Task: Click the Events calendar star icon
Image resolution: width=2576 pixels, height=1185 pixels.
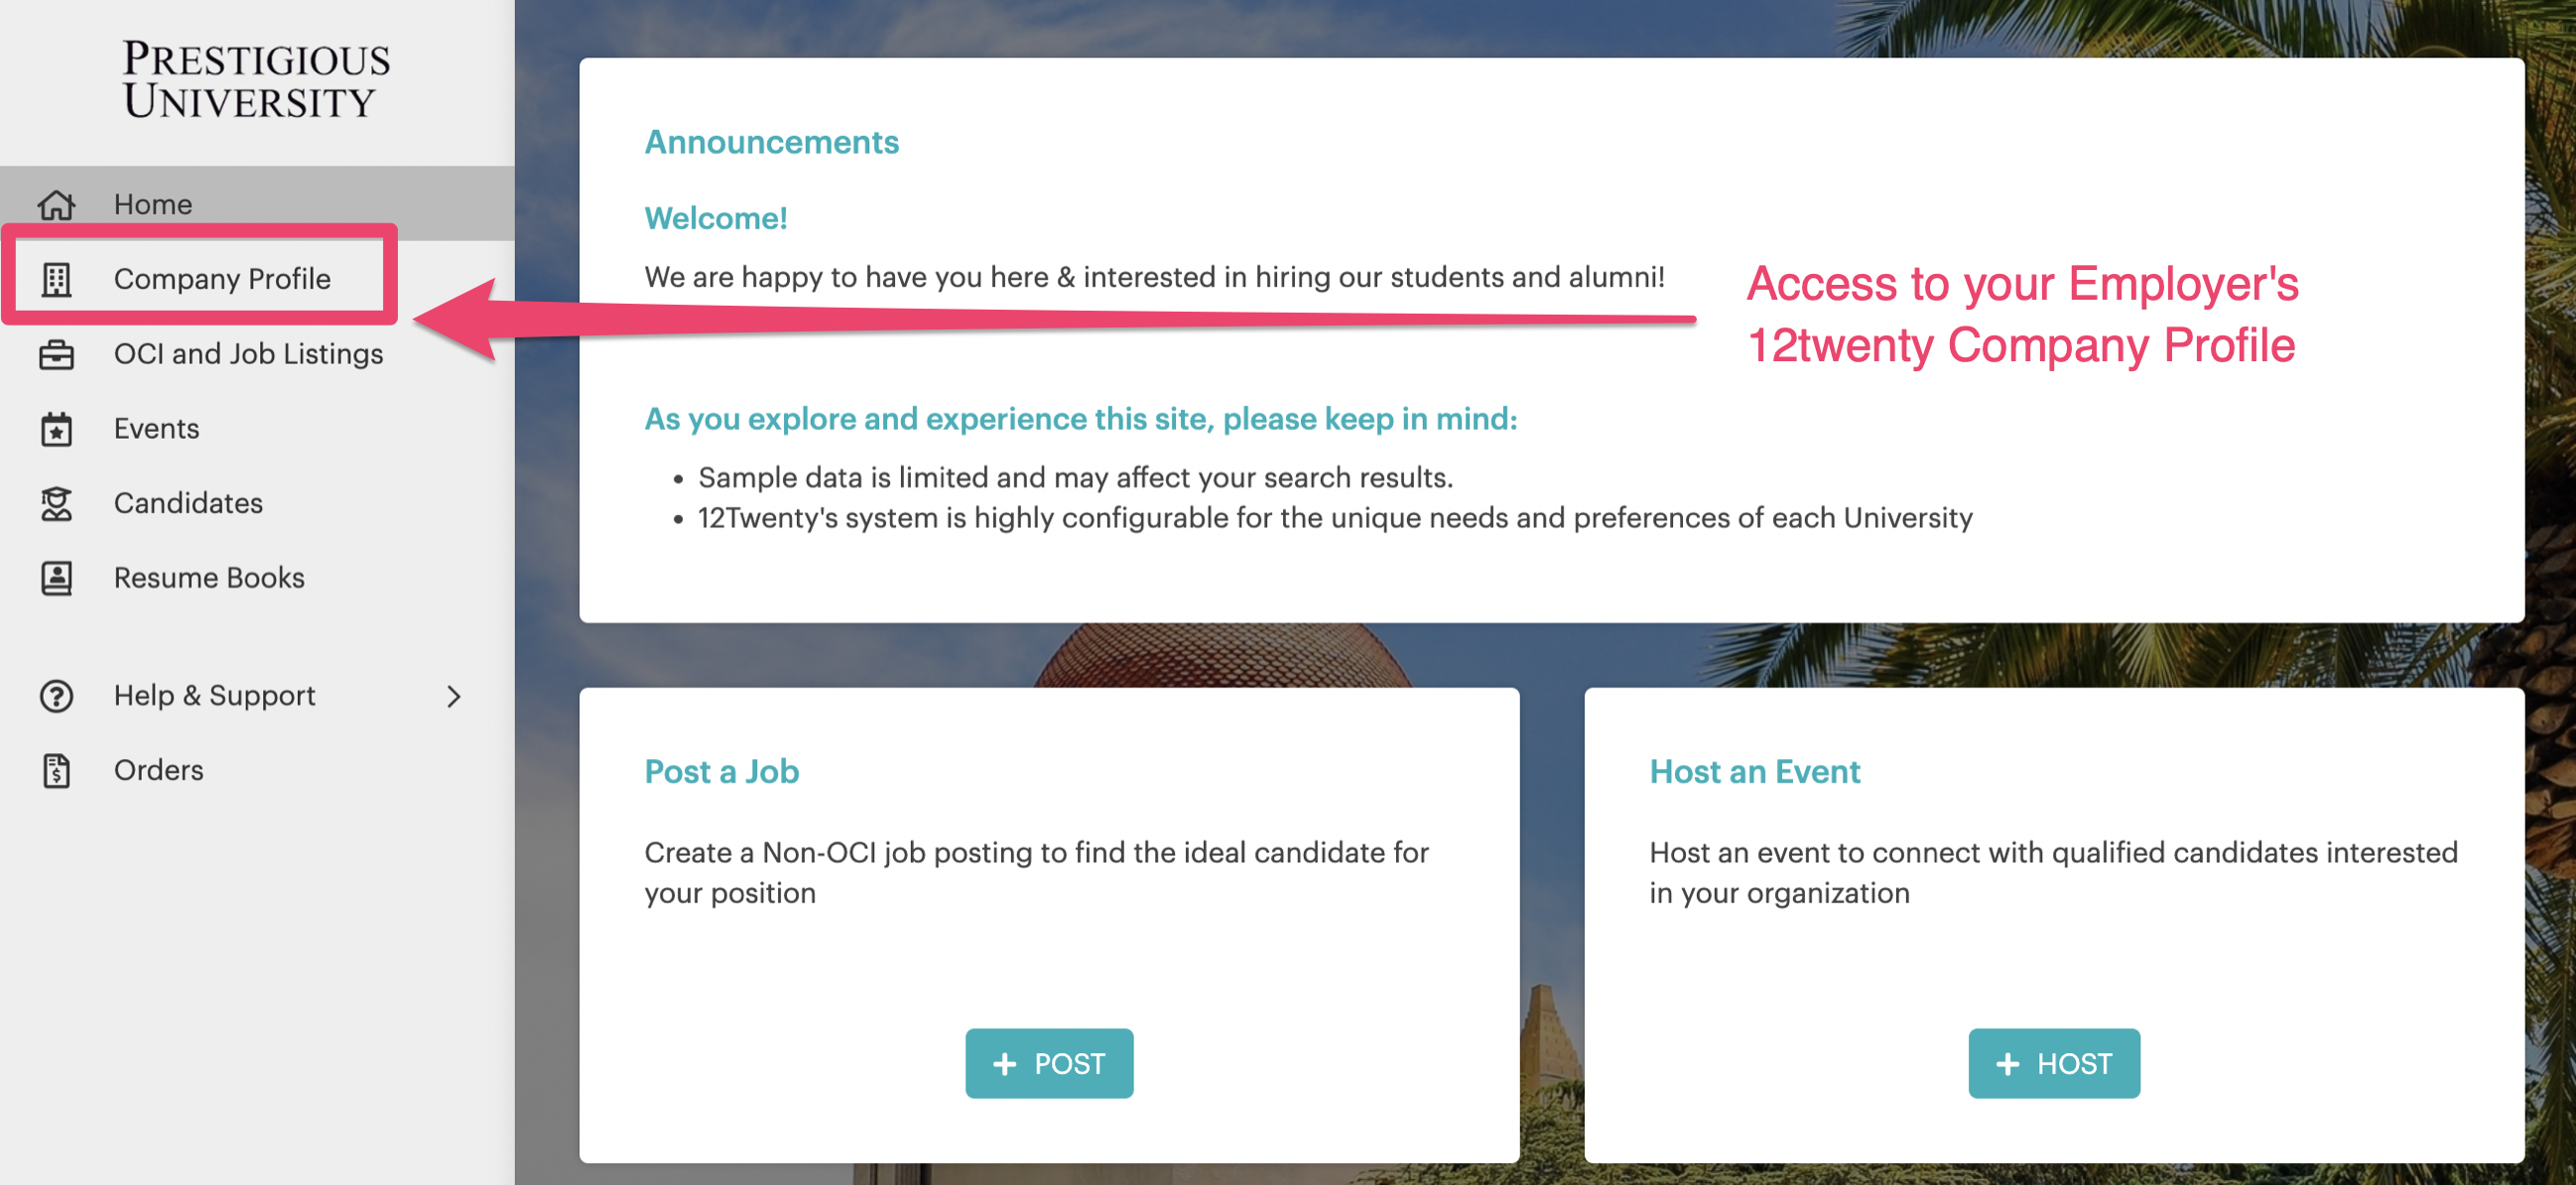Action: click(x=56, y=429)
